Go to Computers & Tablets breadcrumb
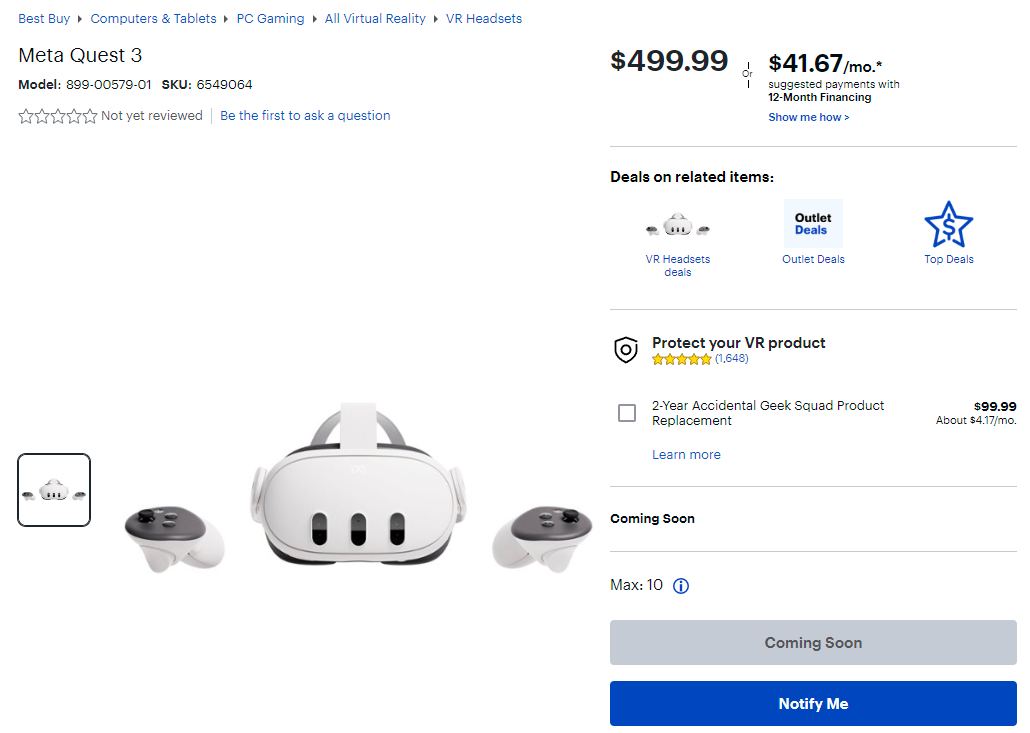Viewport: 1030px width, 733px height. coord(153,19)
